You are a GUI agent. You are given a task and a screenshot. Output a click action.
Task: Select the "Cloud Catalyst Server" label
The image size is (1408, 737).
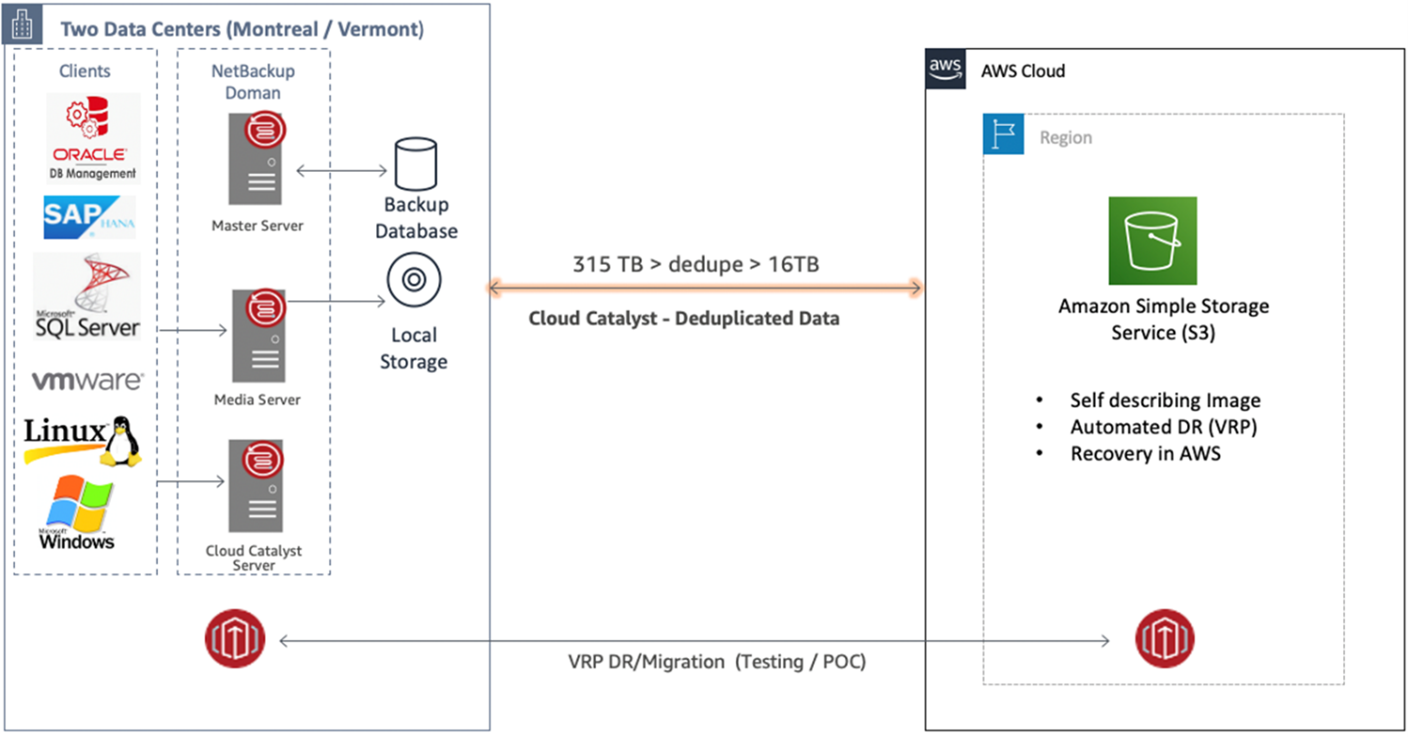click(254, 557)
